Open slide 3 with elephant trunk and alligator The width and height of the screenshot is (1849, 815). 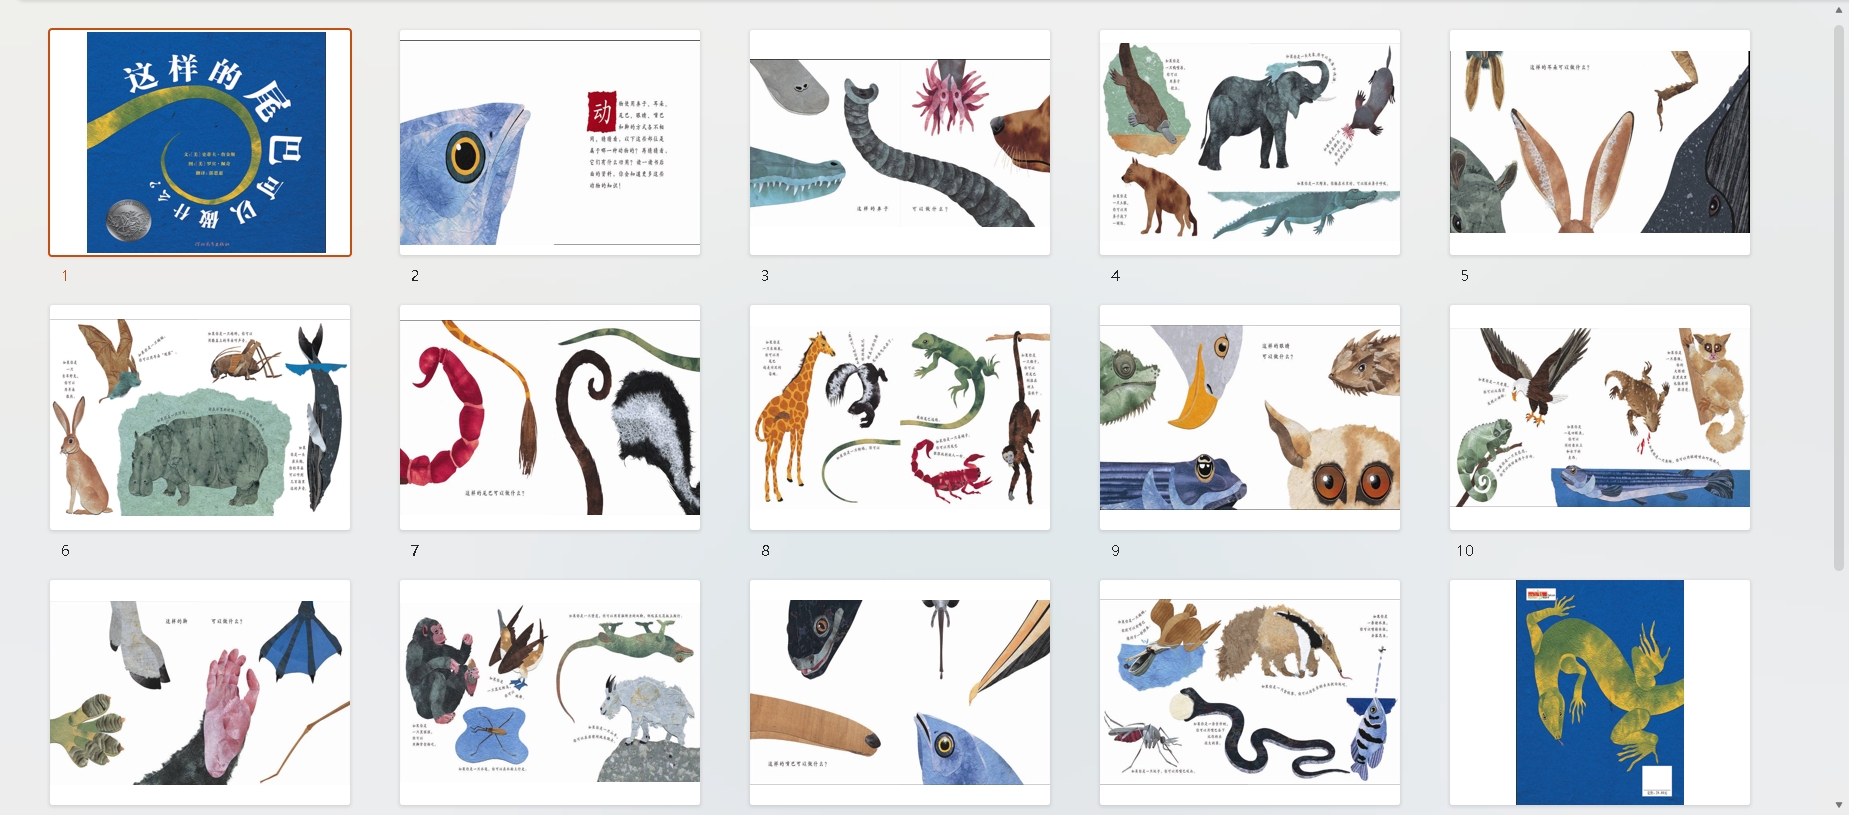pyautogui.click(x=900, y=142)
